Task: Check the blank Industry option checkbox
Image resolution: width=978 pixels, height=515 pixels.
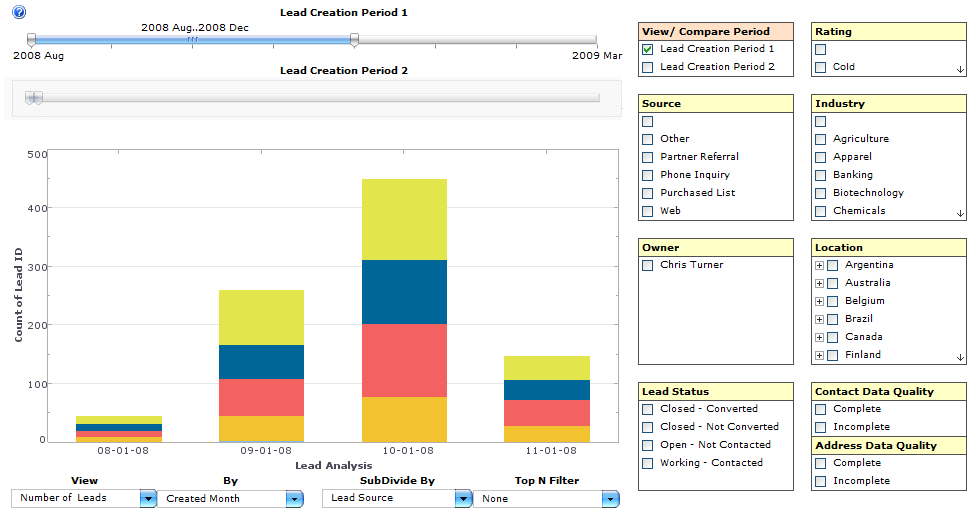Action: 820,122
